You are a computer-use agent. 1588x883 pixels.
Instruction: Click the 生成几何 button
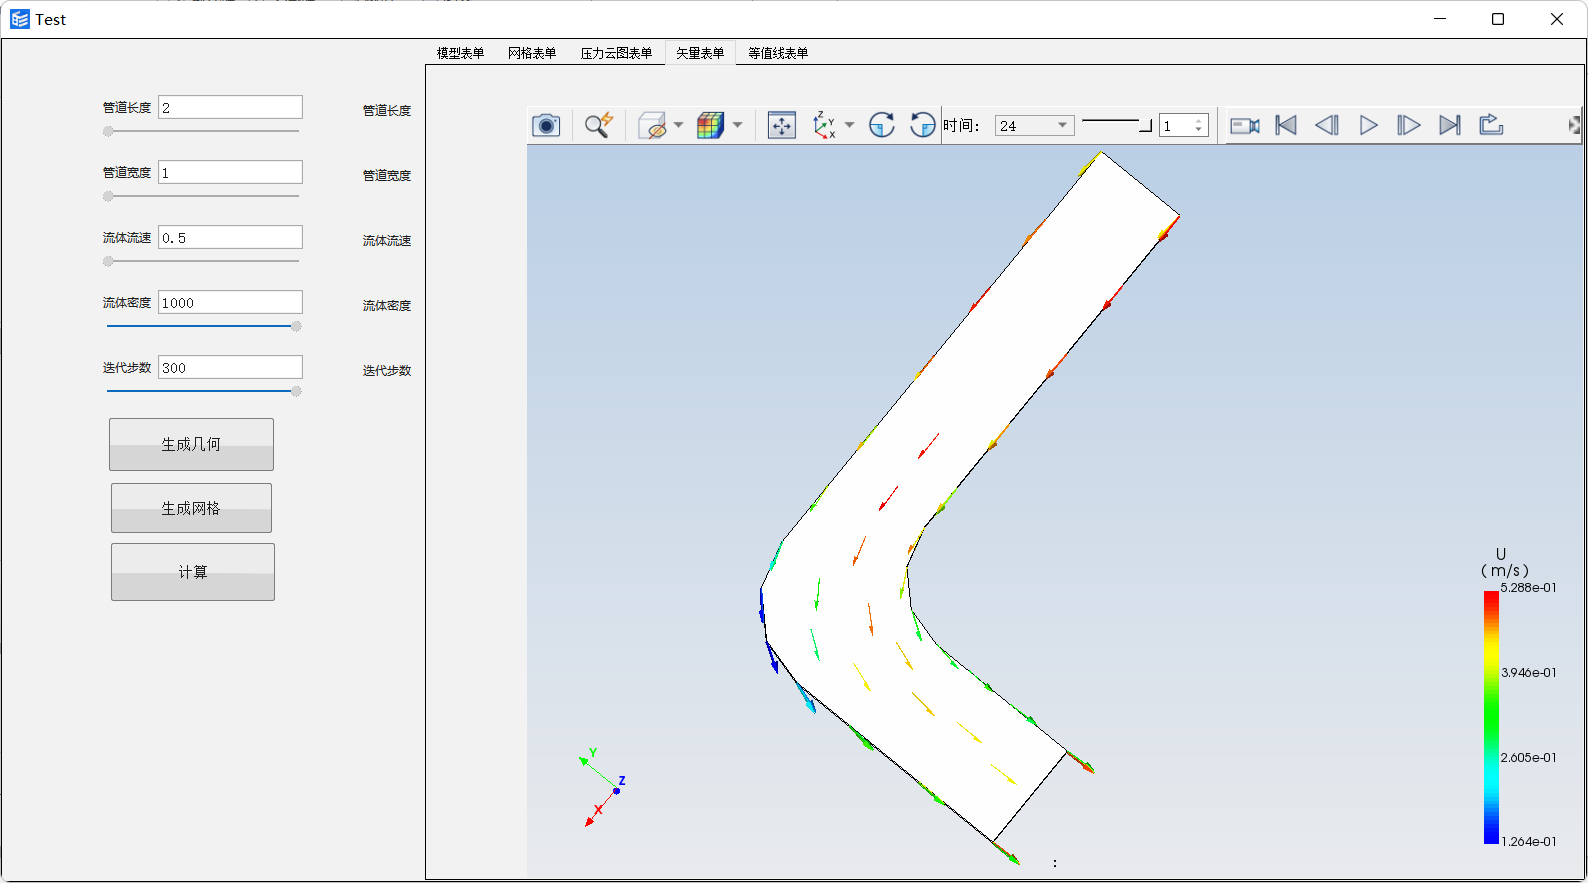point(191,444)
